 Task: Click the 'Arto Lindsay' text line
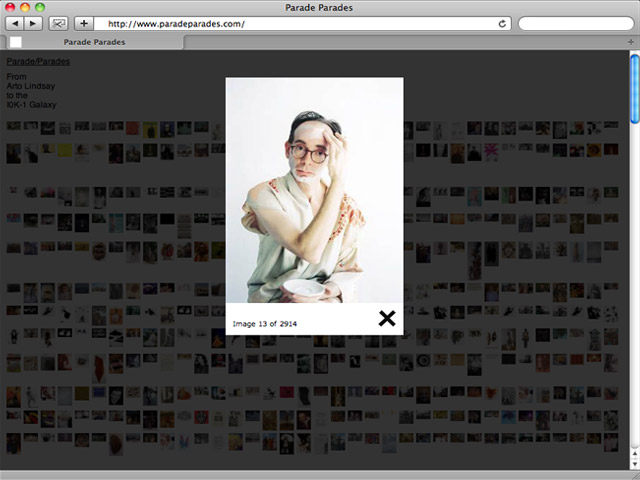coord(31,86)
